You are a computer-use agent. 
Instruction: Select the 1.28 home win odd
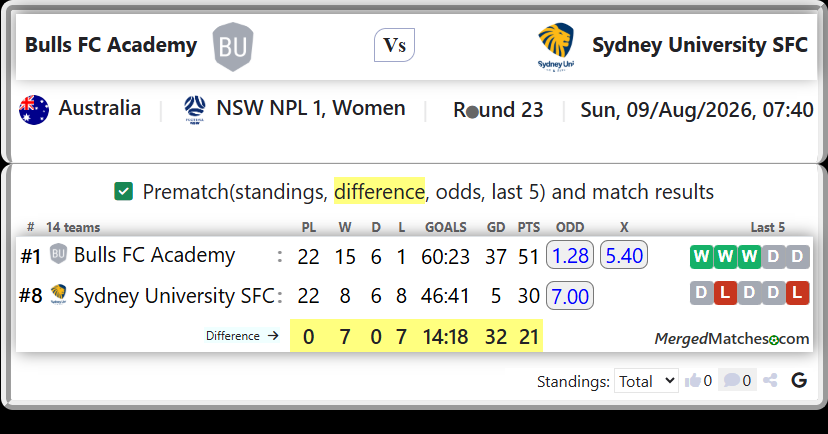pyautogui.click(x=570, y=256)
